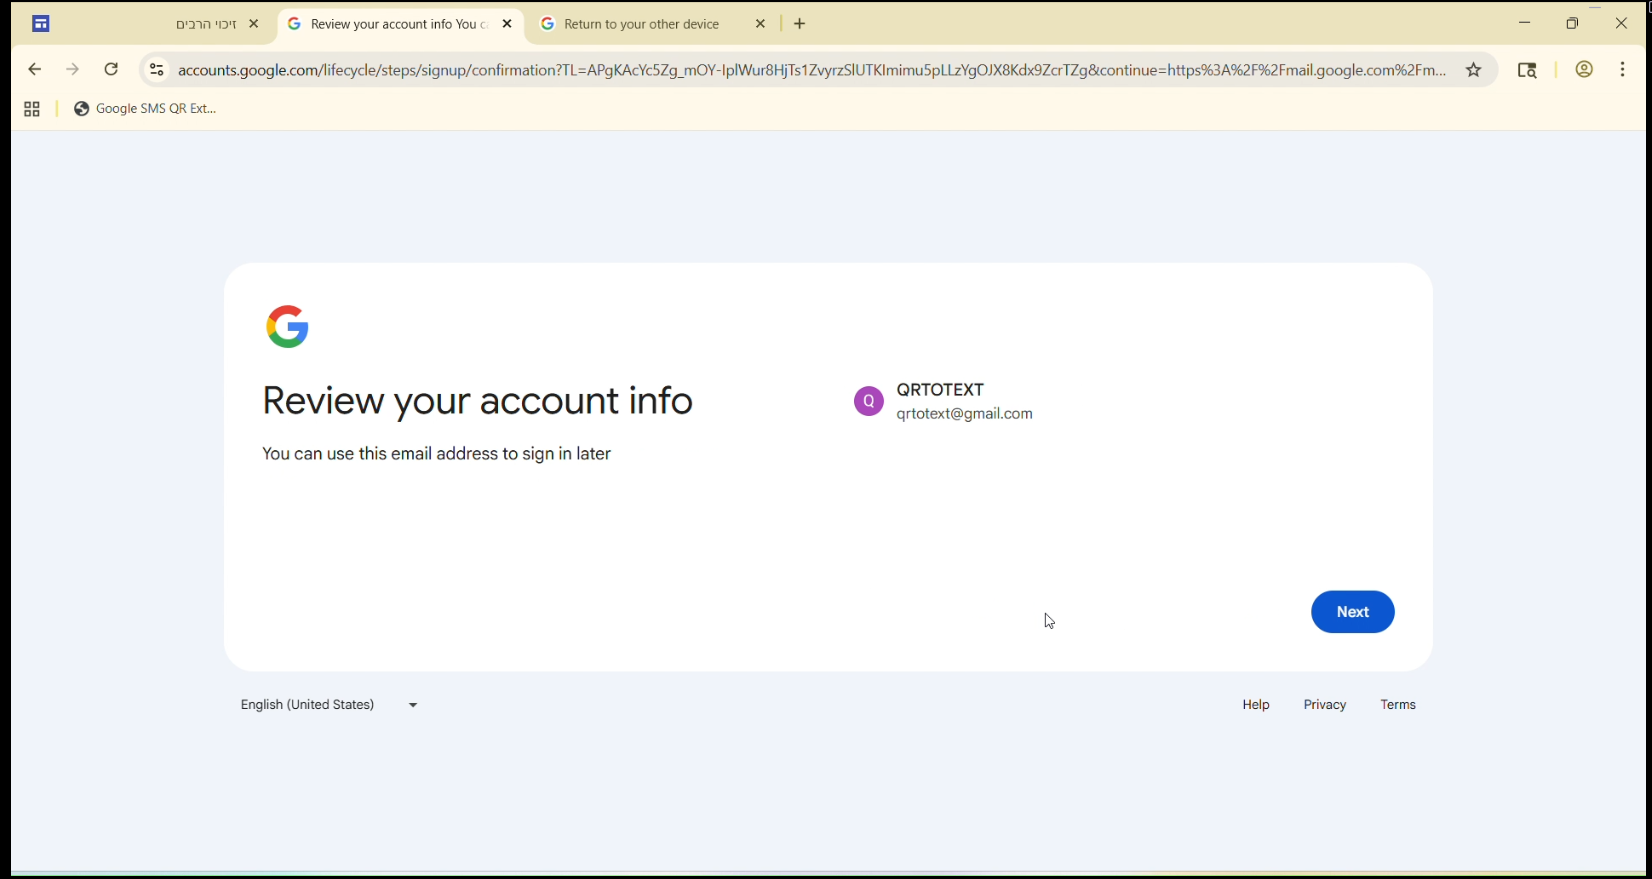Click the browser forward arrow
The height and width of the screenshot is (879, 1652).
[x=73, y=70]
